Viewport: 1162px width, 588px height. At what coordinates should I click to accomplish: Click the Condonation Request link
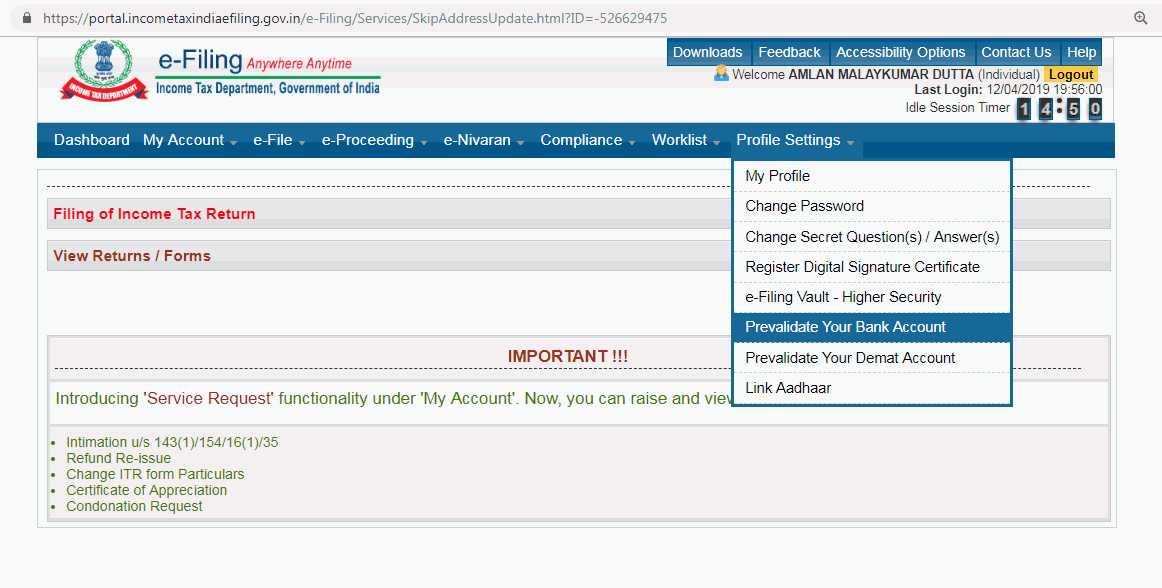tap(133, 506)
